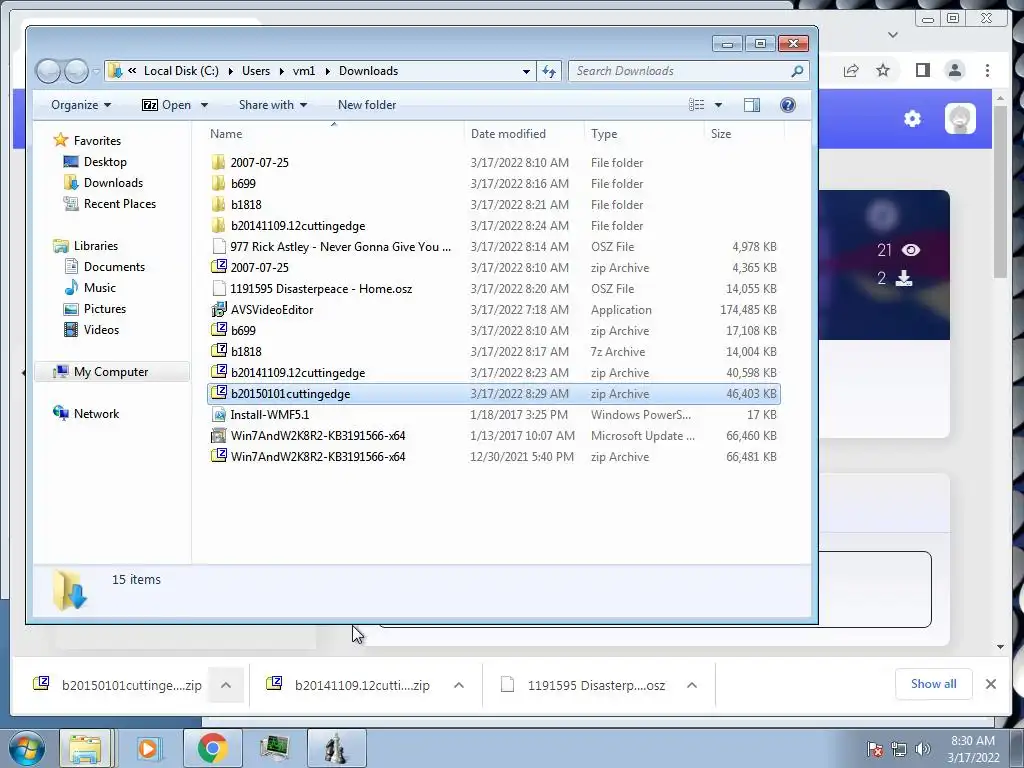Image resolution: width=1024 pixels, height=768 pixels.
Task: Expand the Share with dropdown
Action: tap(273, 105)
